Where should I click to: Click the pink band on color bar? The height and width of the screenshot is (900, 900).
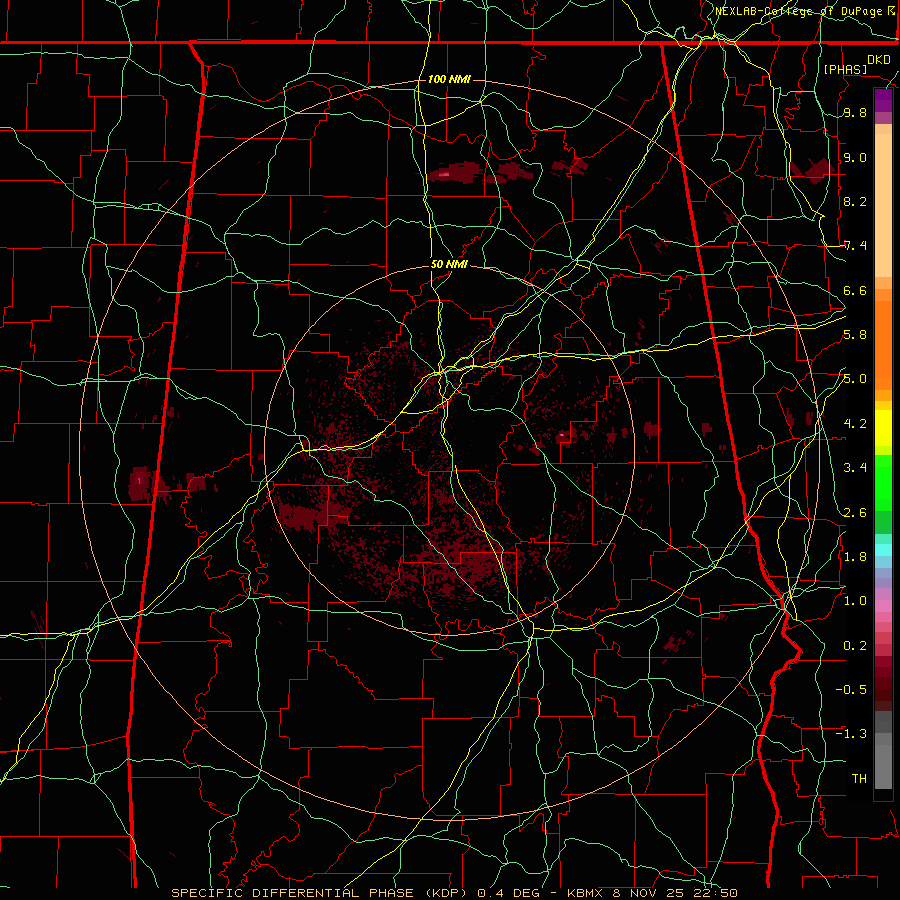pyautogui.click(x=883, y=606)
